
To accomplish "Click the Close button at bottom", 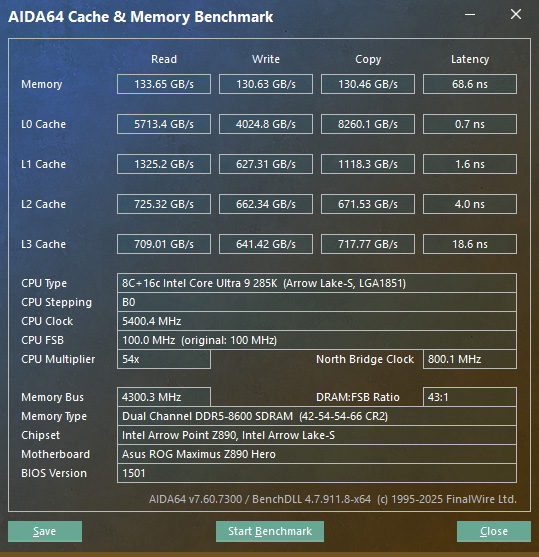I will coord(494,531).
